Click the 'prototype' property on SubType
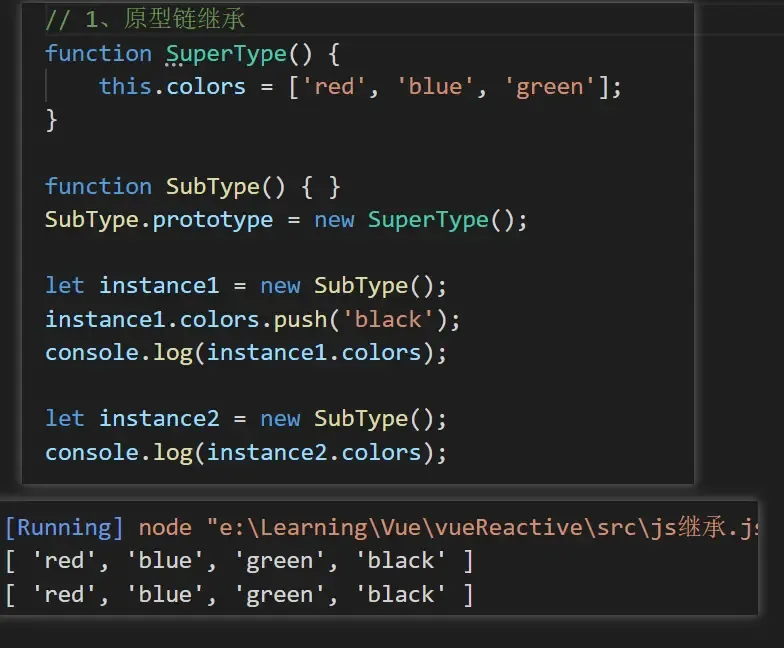Image resolution: width=784 pixels, height=648 pixels. 212,219
